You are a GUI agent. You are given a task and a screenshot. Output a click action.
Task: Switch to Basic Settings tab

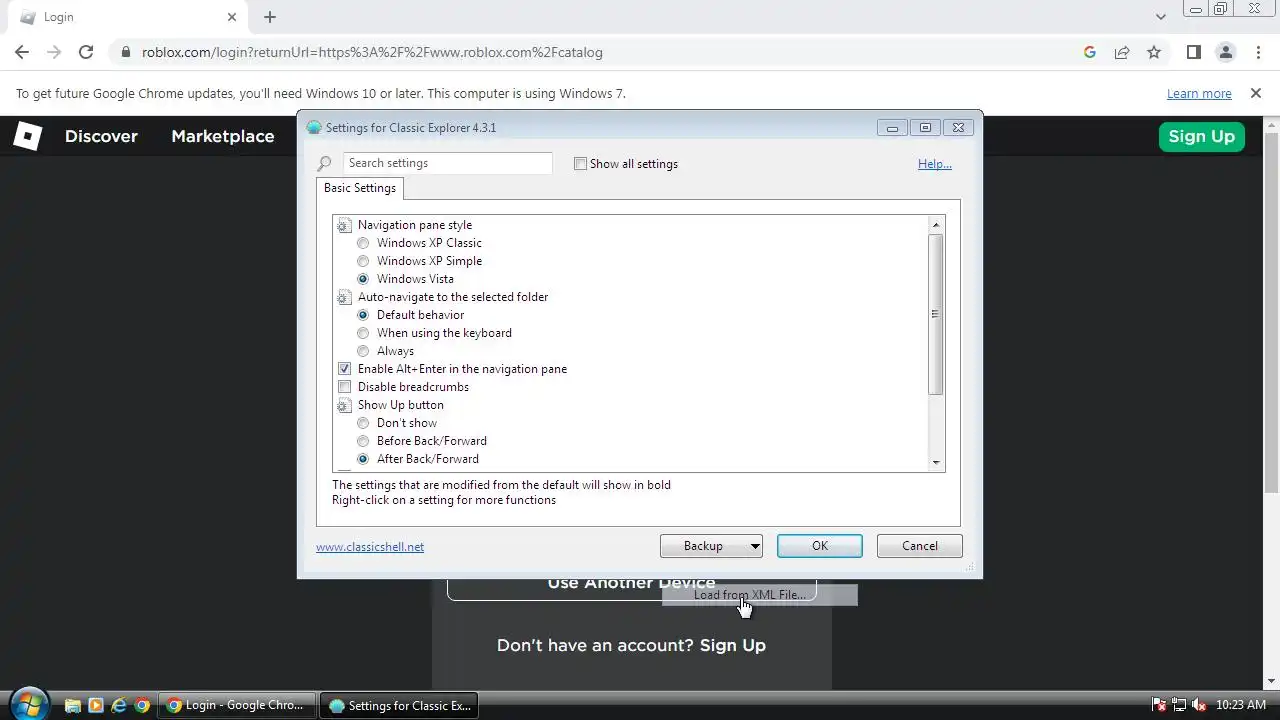click(360, 188)
